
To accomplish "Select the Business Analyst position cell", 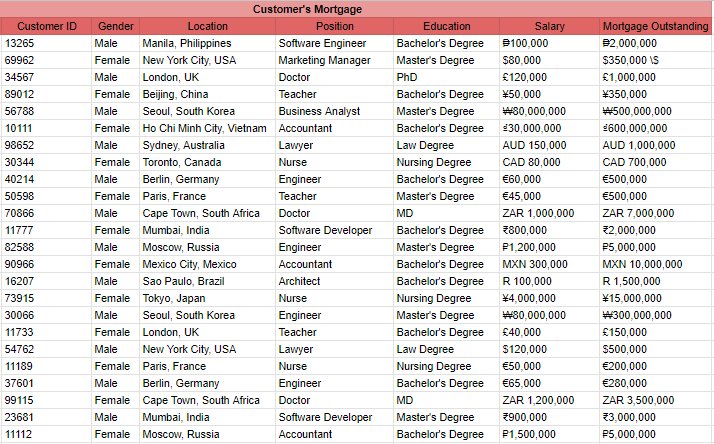I will click(x=319, y=111).
